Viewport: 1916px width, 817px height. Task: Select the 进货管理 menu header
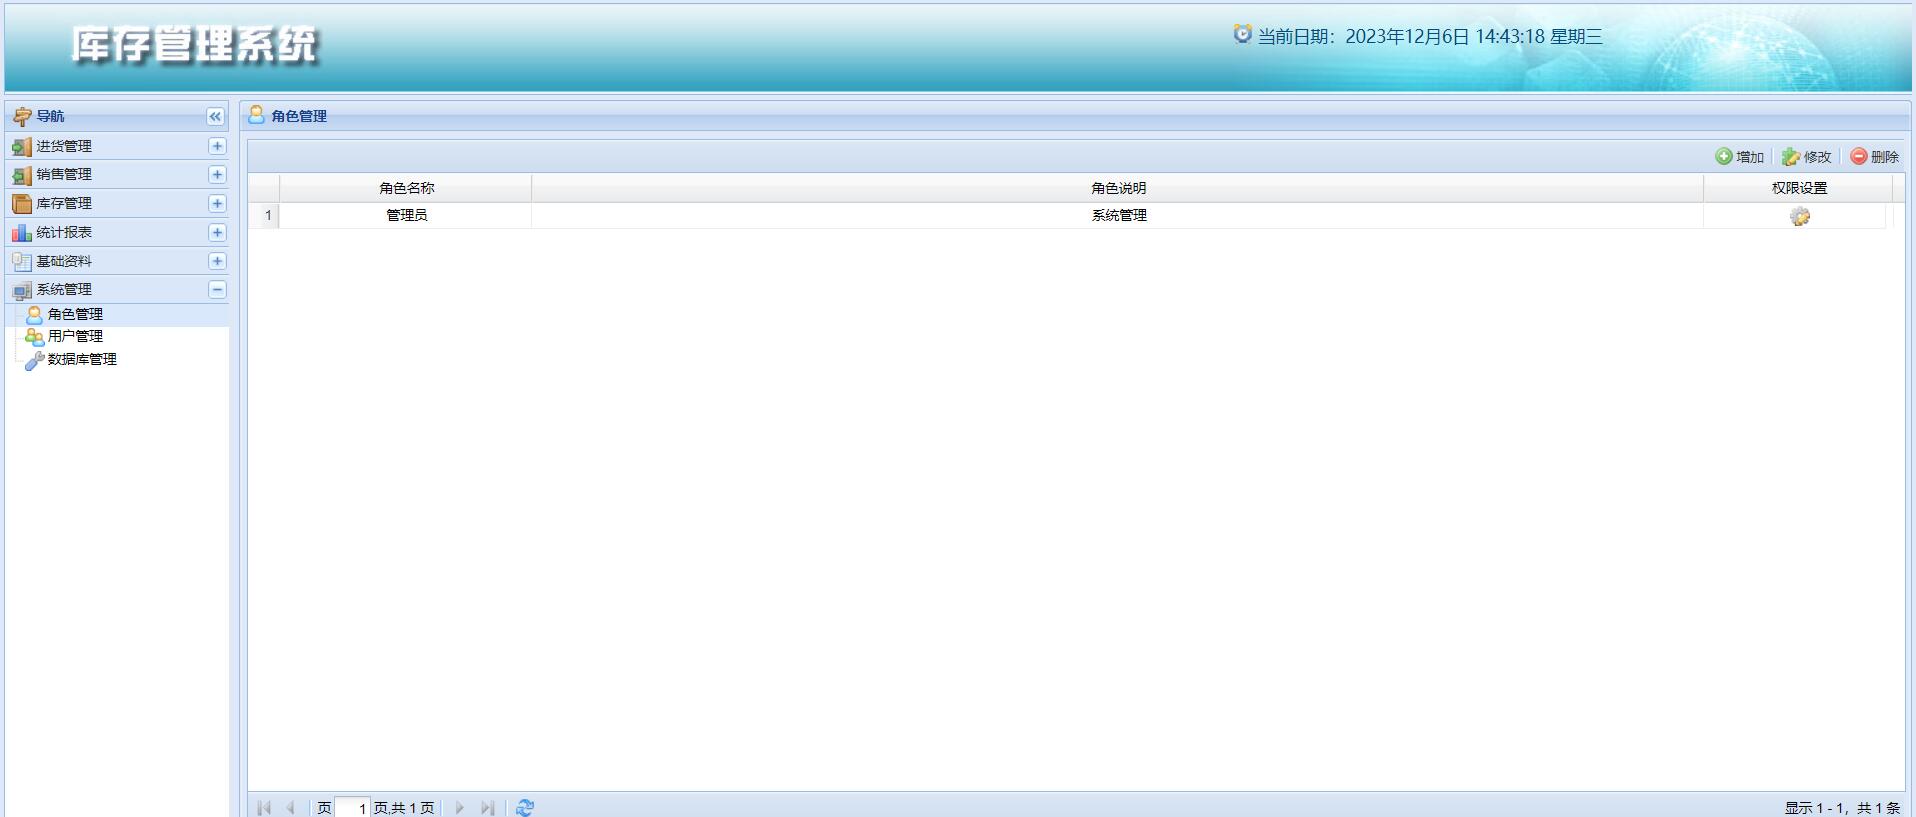point(117,146)
